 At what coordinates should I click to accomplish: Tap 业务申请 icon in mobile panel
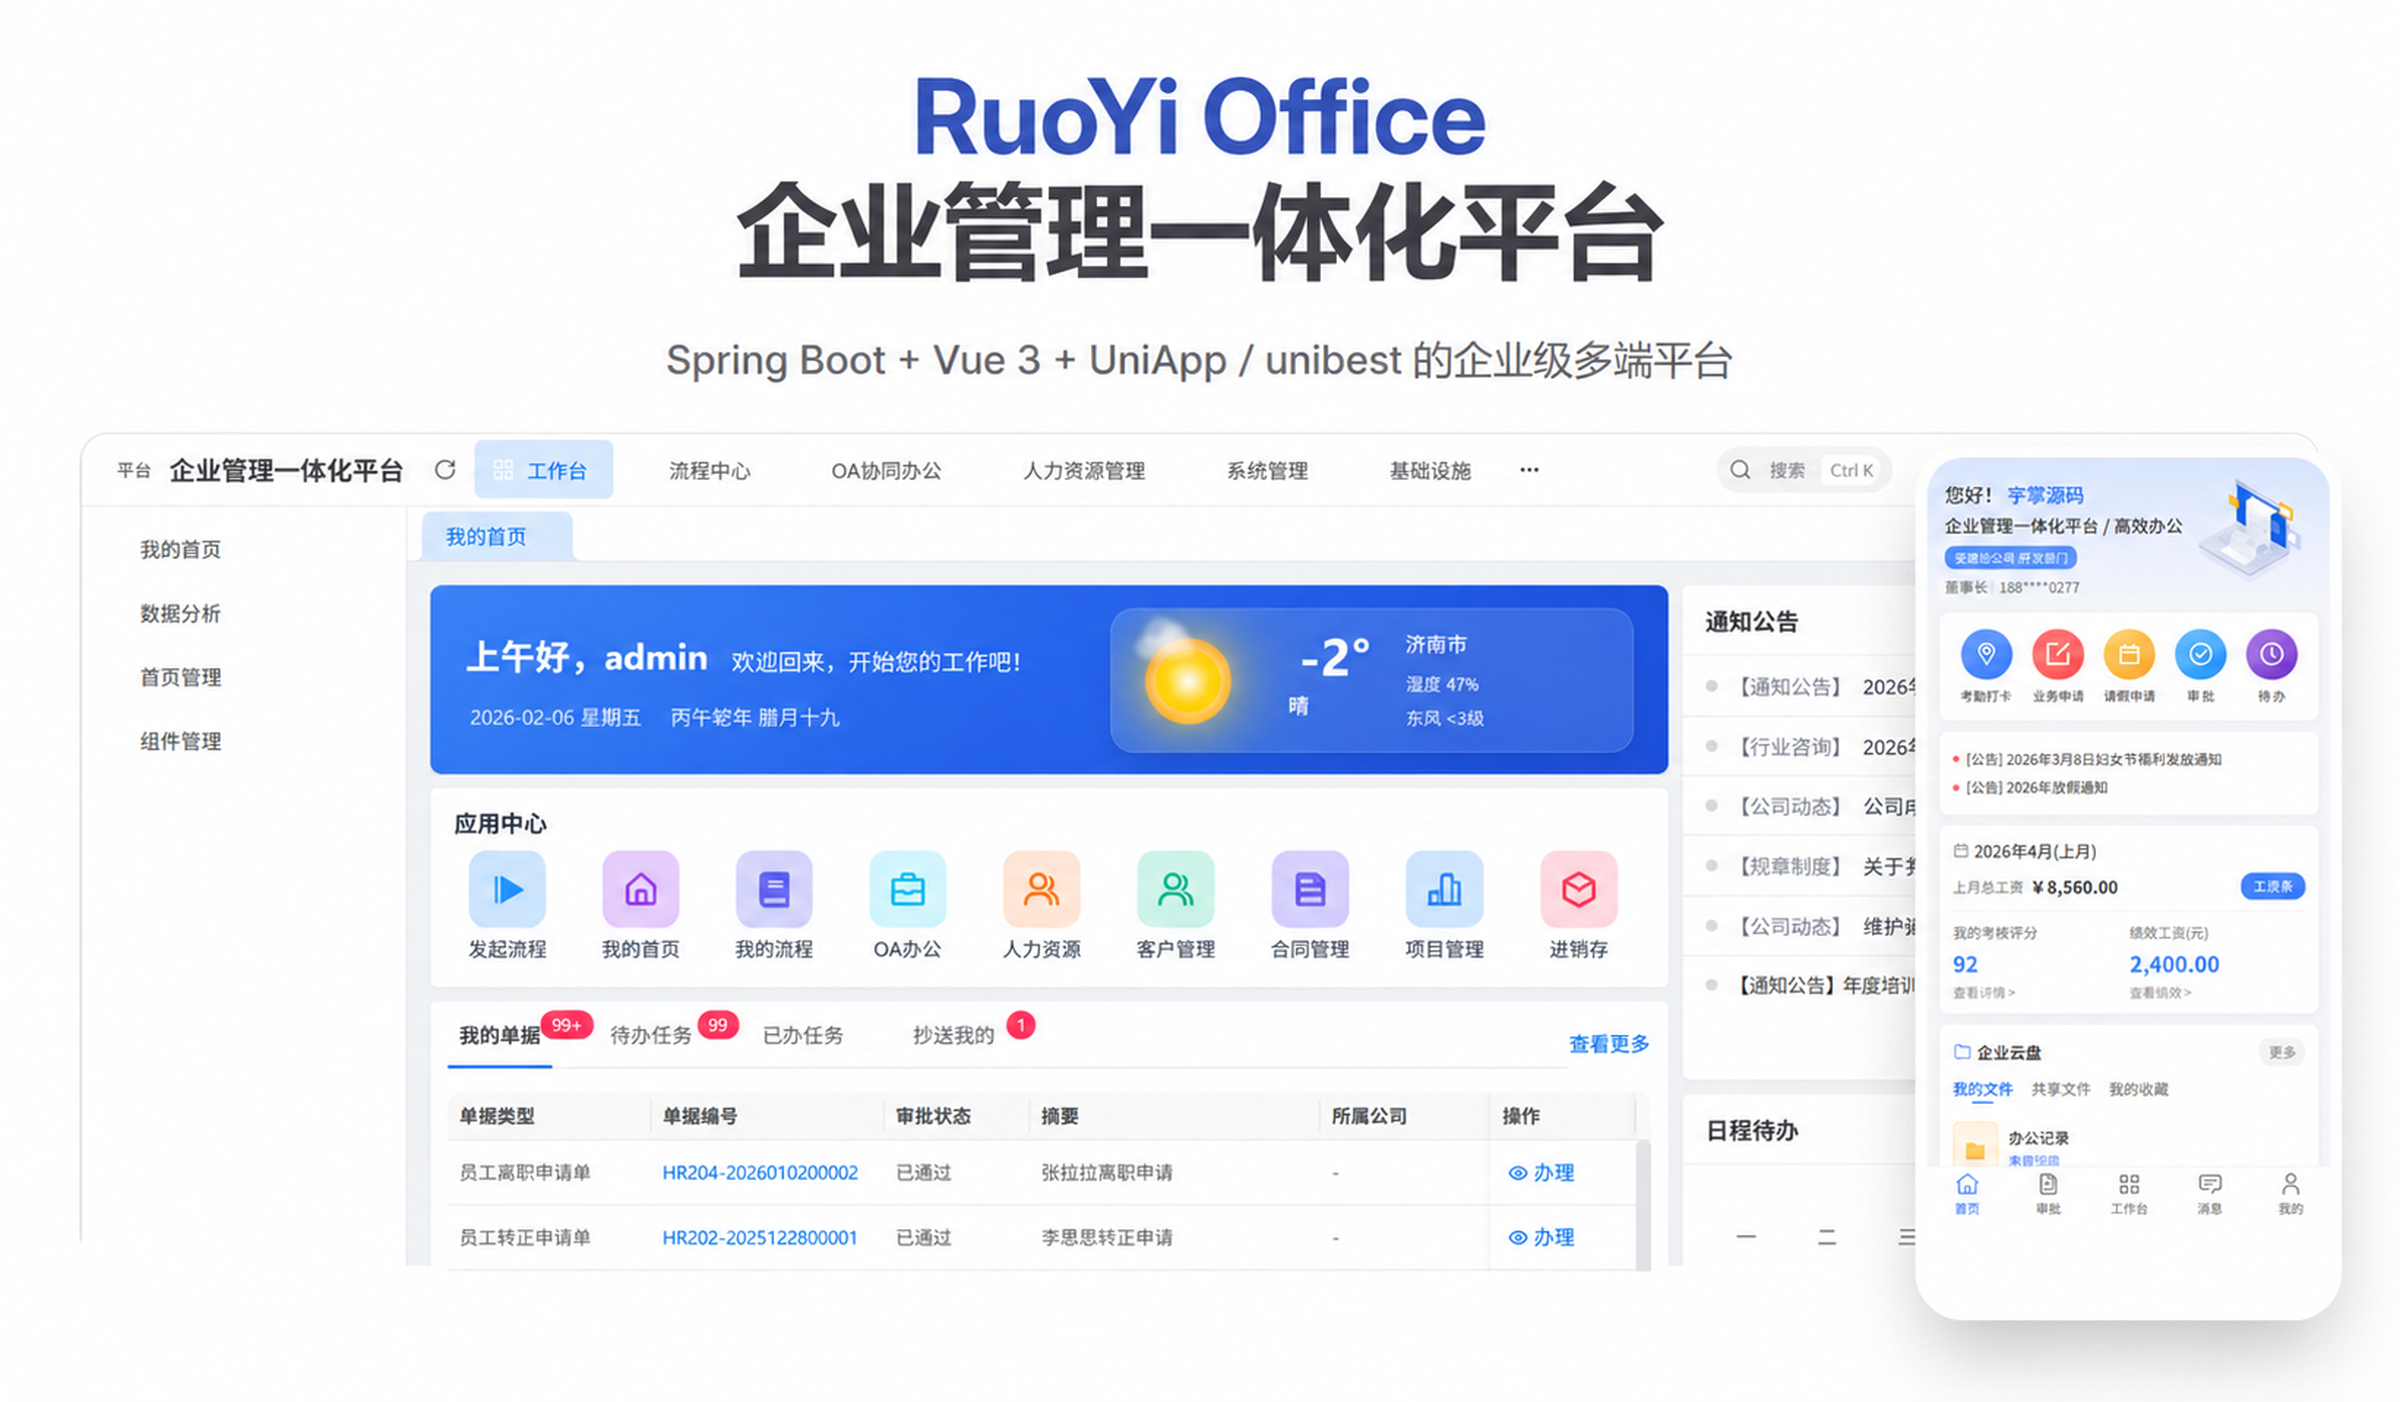tap(2057, 655)
